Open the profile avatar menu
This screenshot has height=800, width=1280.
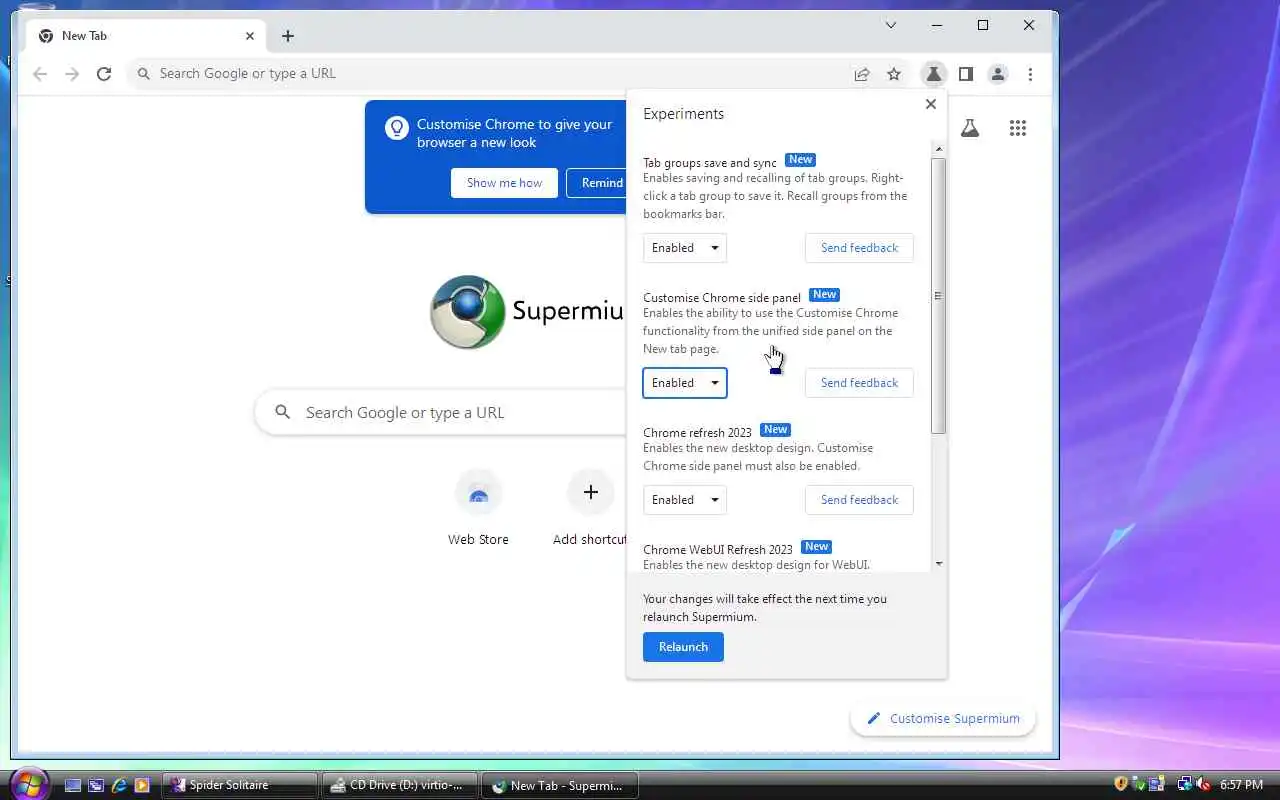pos(998,74)
